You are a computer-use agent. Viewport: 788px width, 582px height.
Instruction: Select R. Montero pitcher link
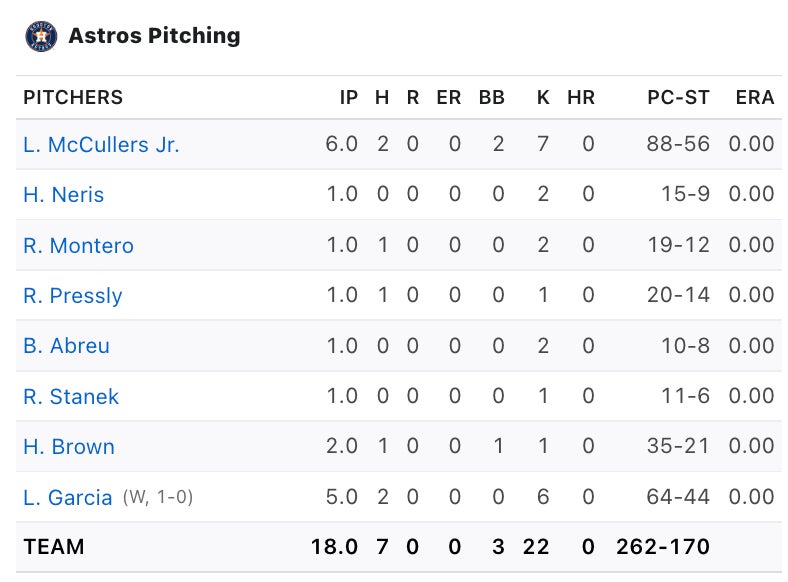pos(78,245)
